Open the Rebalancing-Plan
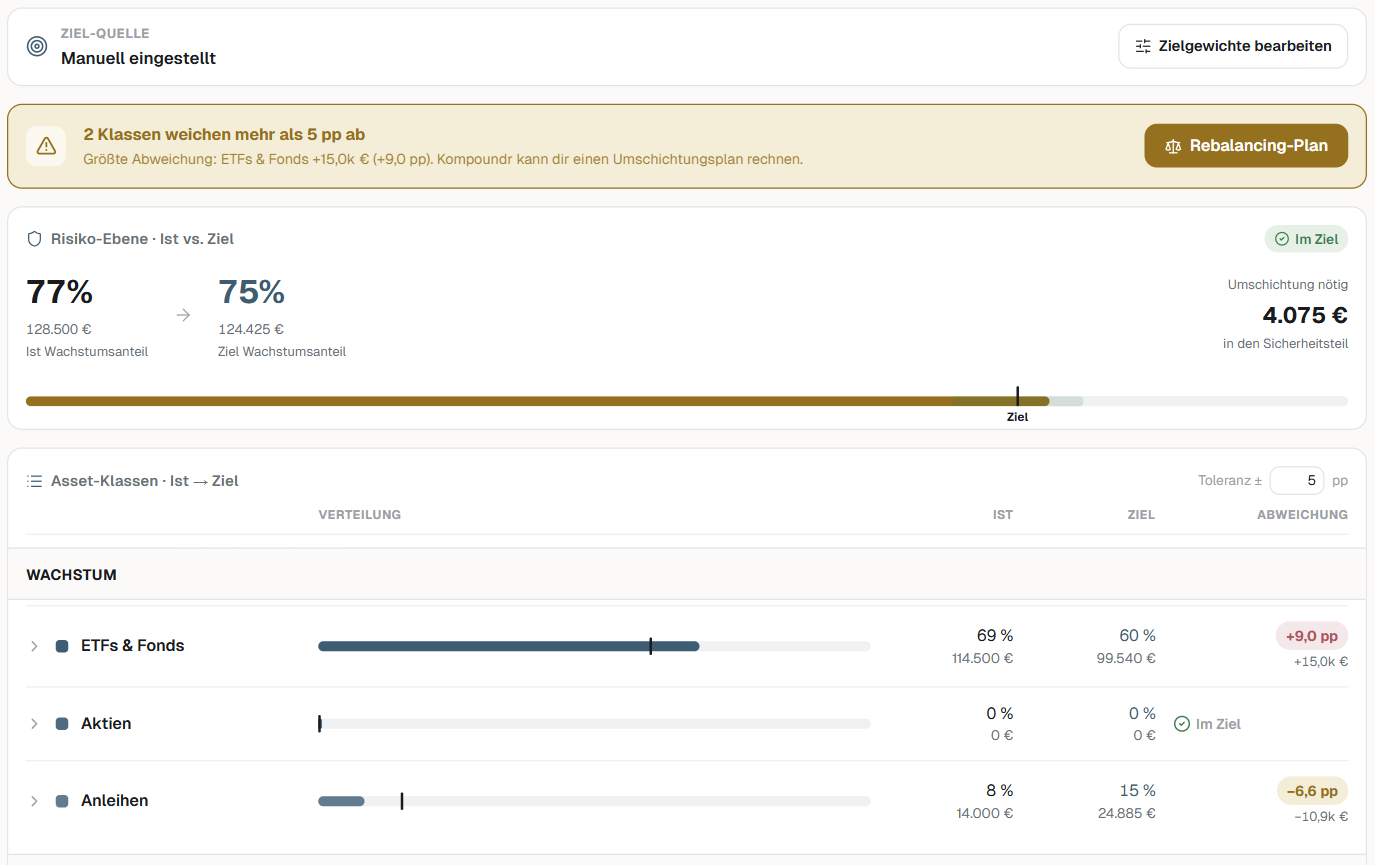Viewport: 1375px width, 865px height. [x=1246, y=146]
